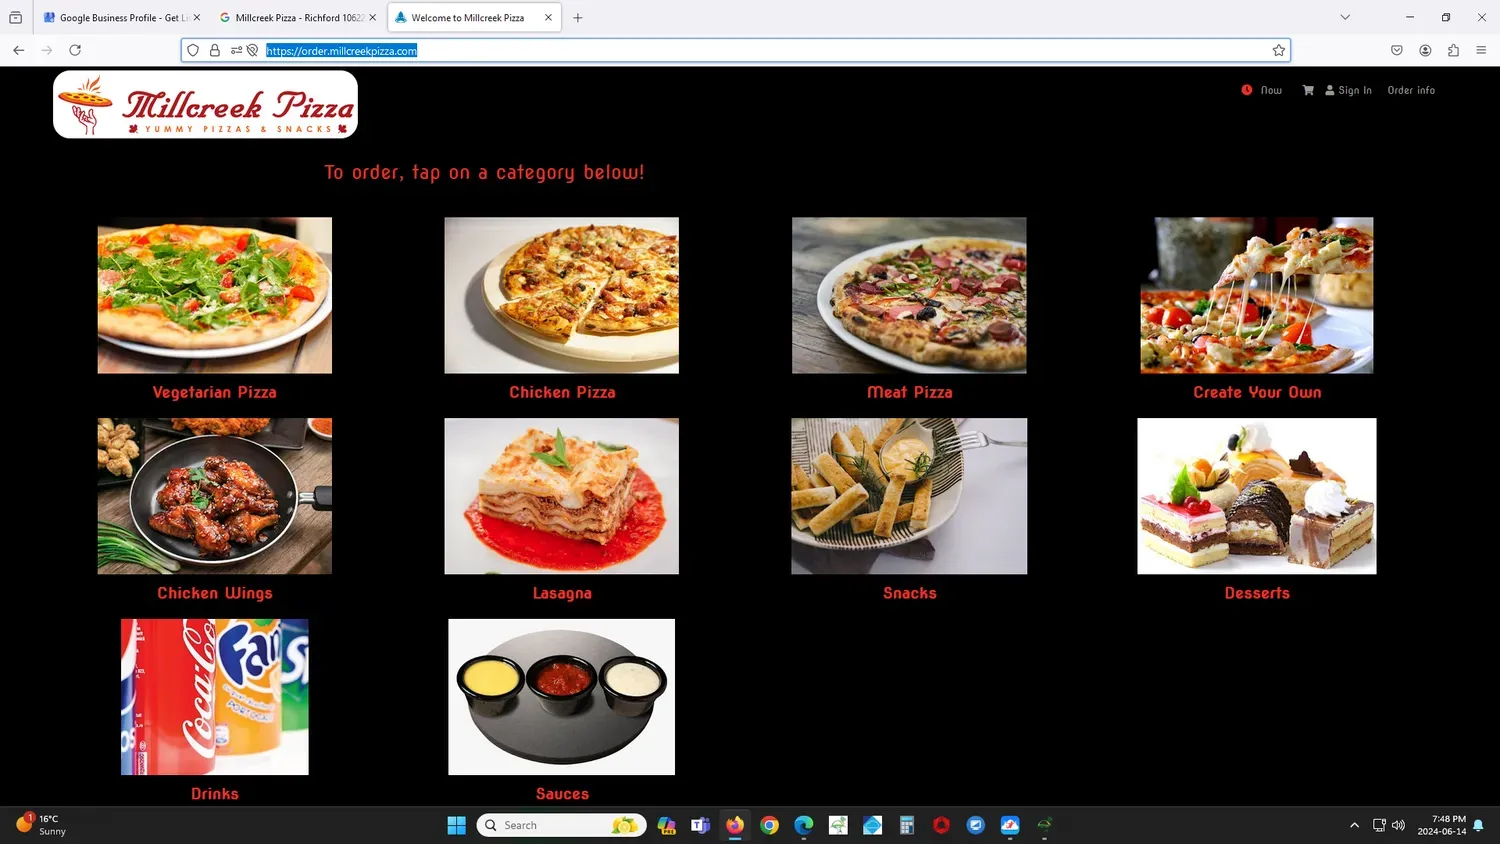
Task: Close the Welcome to Millcreek Pizza tab
Action: (548, 18)
